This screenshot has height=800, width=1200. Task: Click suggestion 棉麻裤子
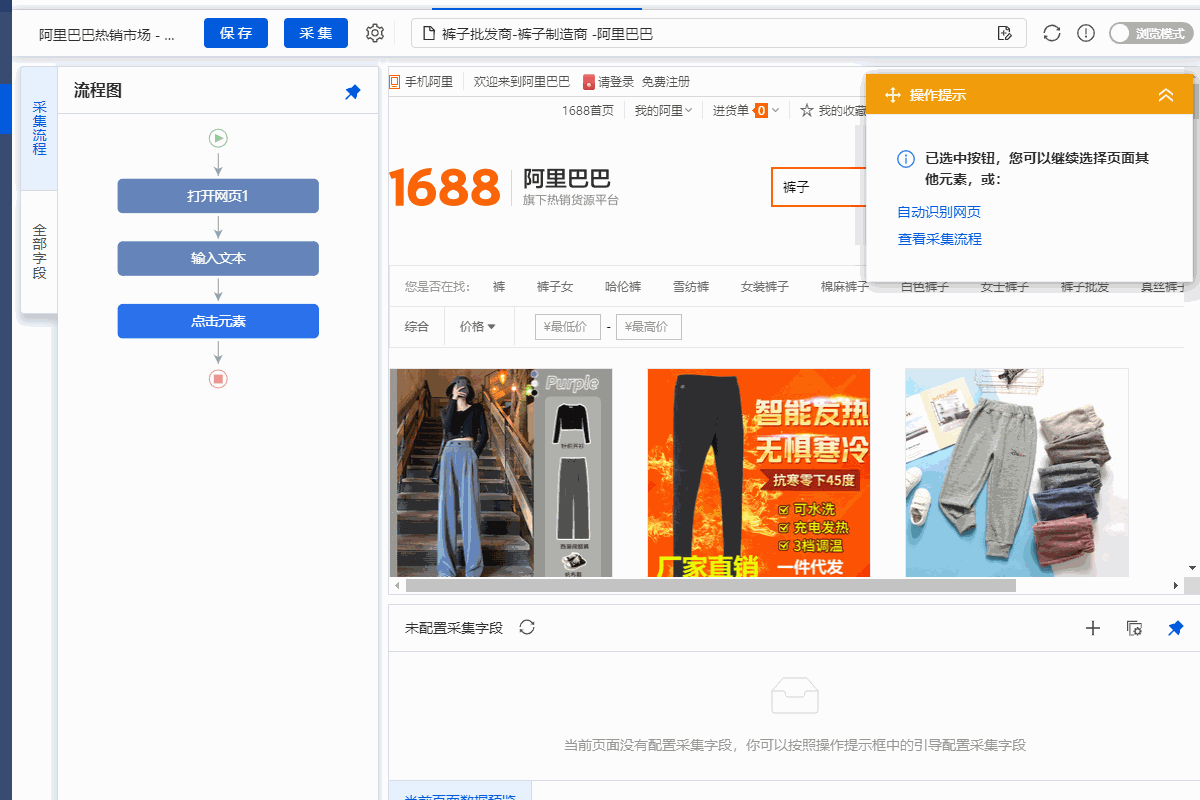click(845, 287)
